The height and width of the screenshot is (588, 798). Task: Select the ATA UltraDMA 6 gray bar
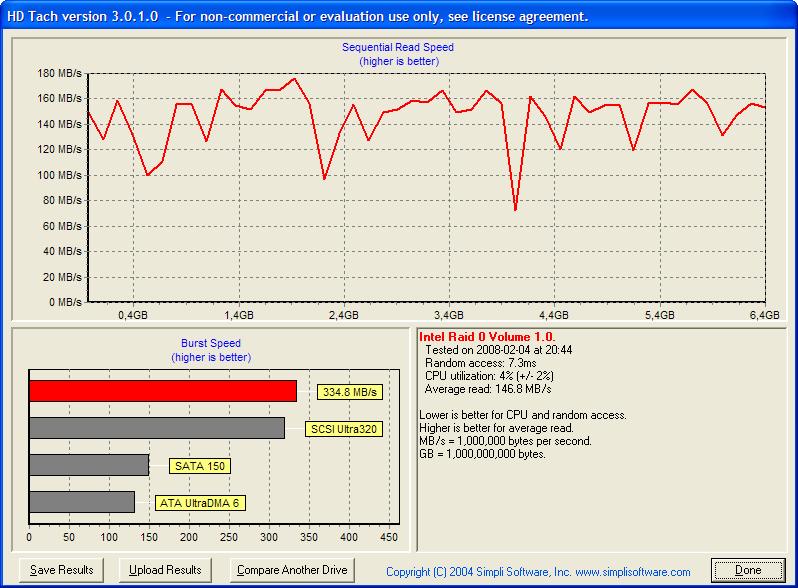pos(82,502)
